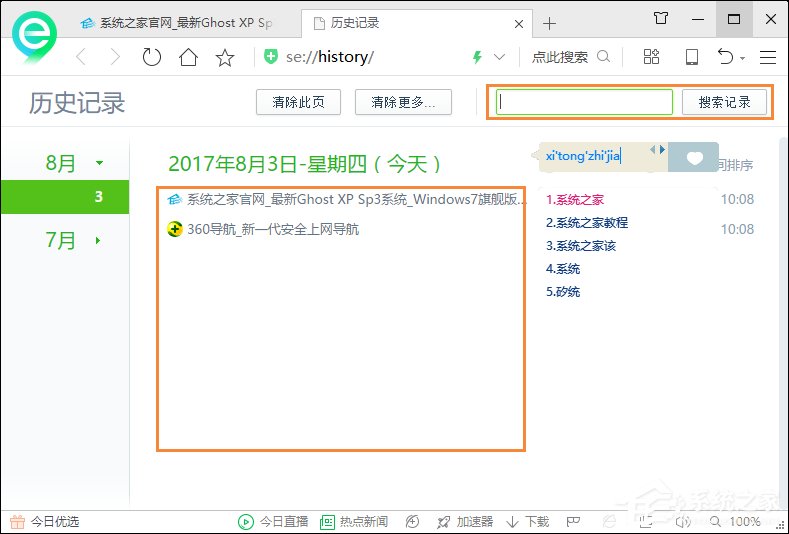This screenshot has height=534, width=789.
Task: Click the 加速器 rocket item
Action: coord(465,521)
